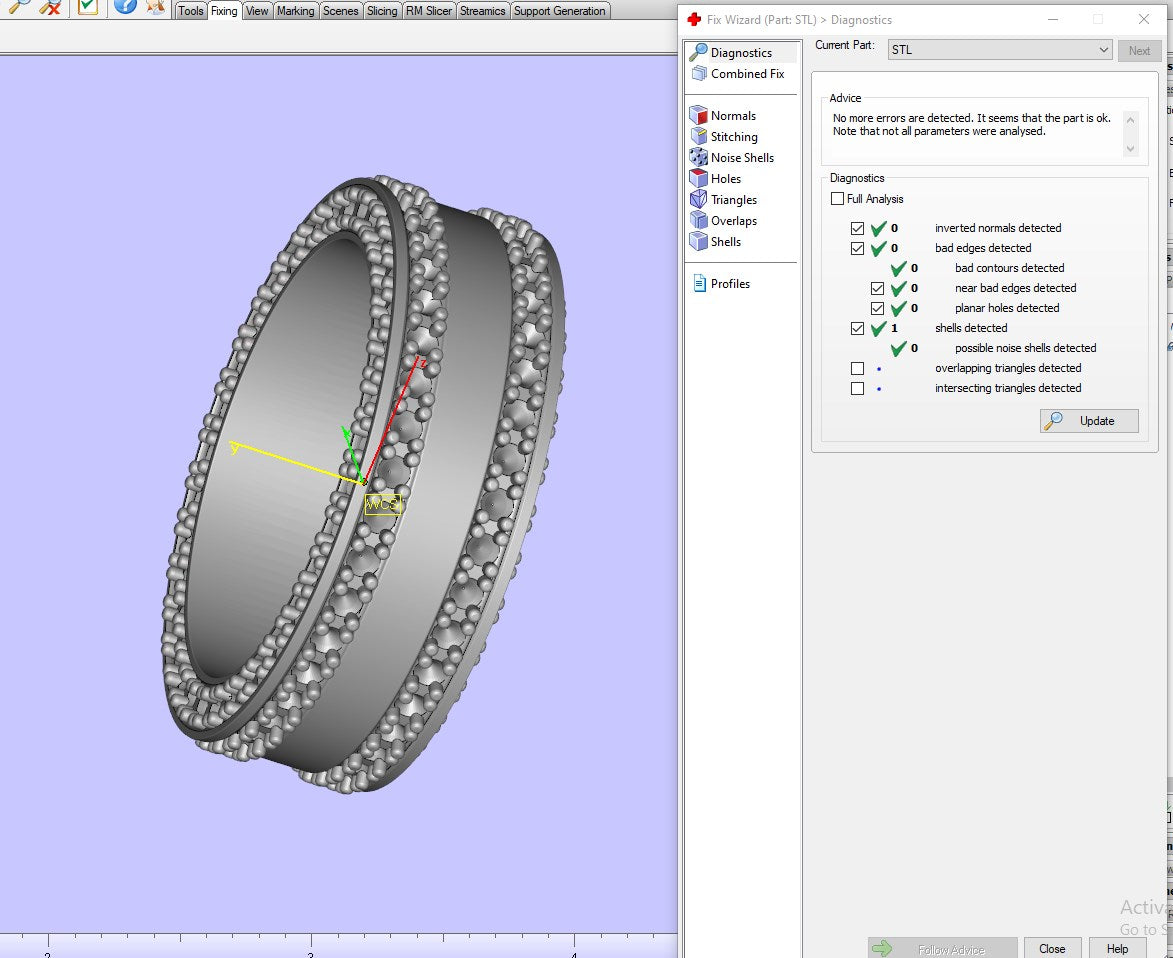The height and width of the screenshot is (958, 1173).
Task: Switch to the Slicing tab
Action: [381, 11]
